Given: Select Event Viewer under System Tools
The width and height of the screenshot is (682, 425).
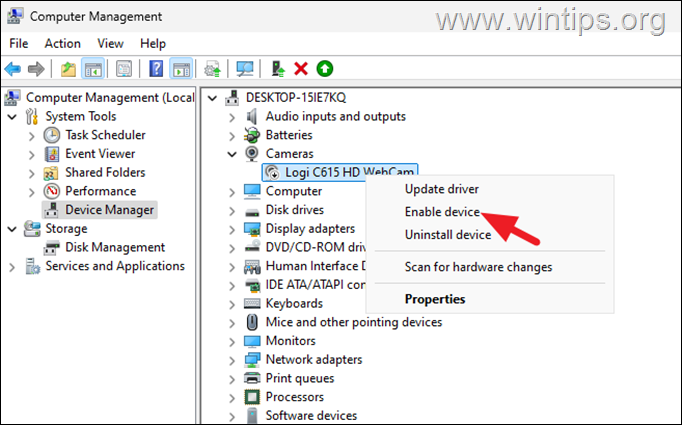Looking at the screenshot, I should [100, 154].
